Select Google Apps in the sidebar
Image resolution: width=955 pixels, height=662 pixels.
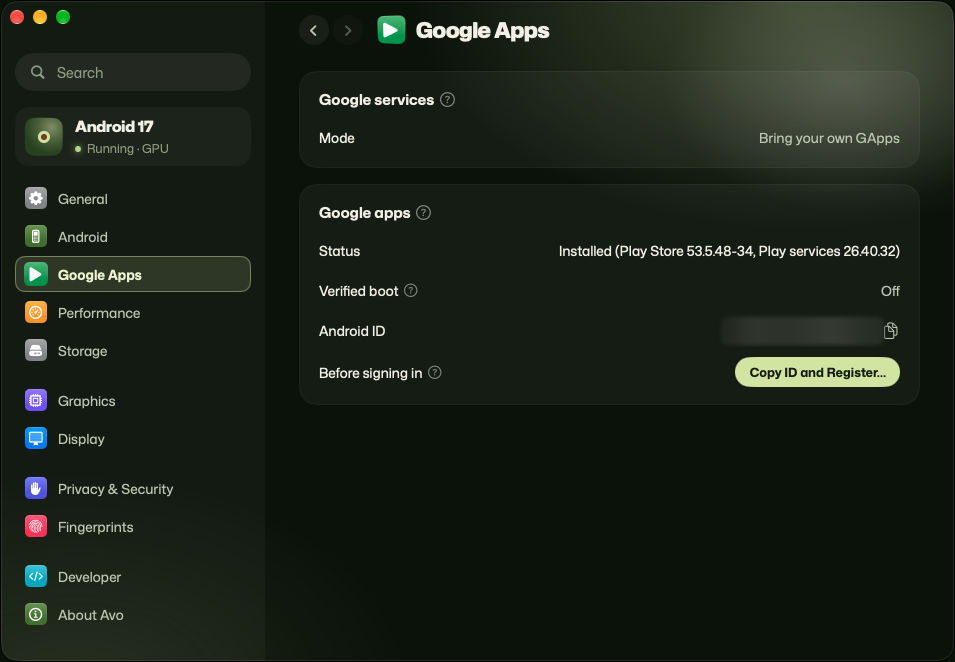tap(133, 275)
